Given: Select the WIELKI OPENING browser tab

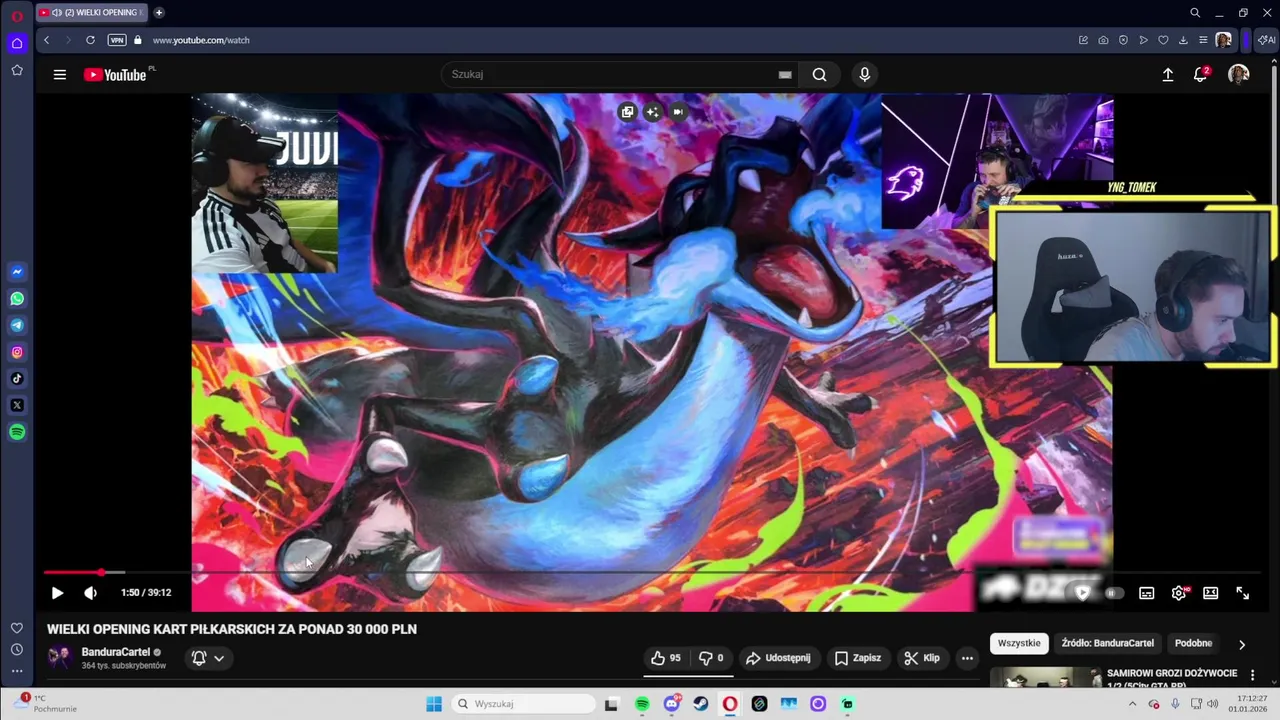Looking at the screenshot, I should pyautogui.click(x=91, y=13).
